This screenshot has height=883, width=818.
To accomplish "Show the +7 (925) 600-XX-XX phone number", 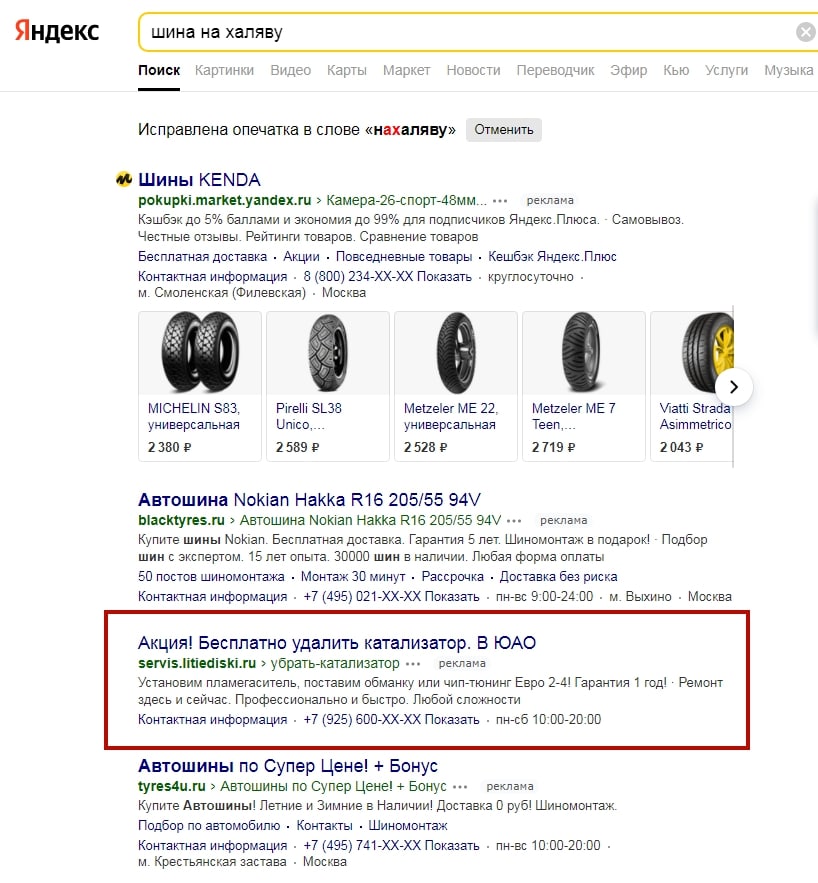I will [391, 720].
